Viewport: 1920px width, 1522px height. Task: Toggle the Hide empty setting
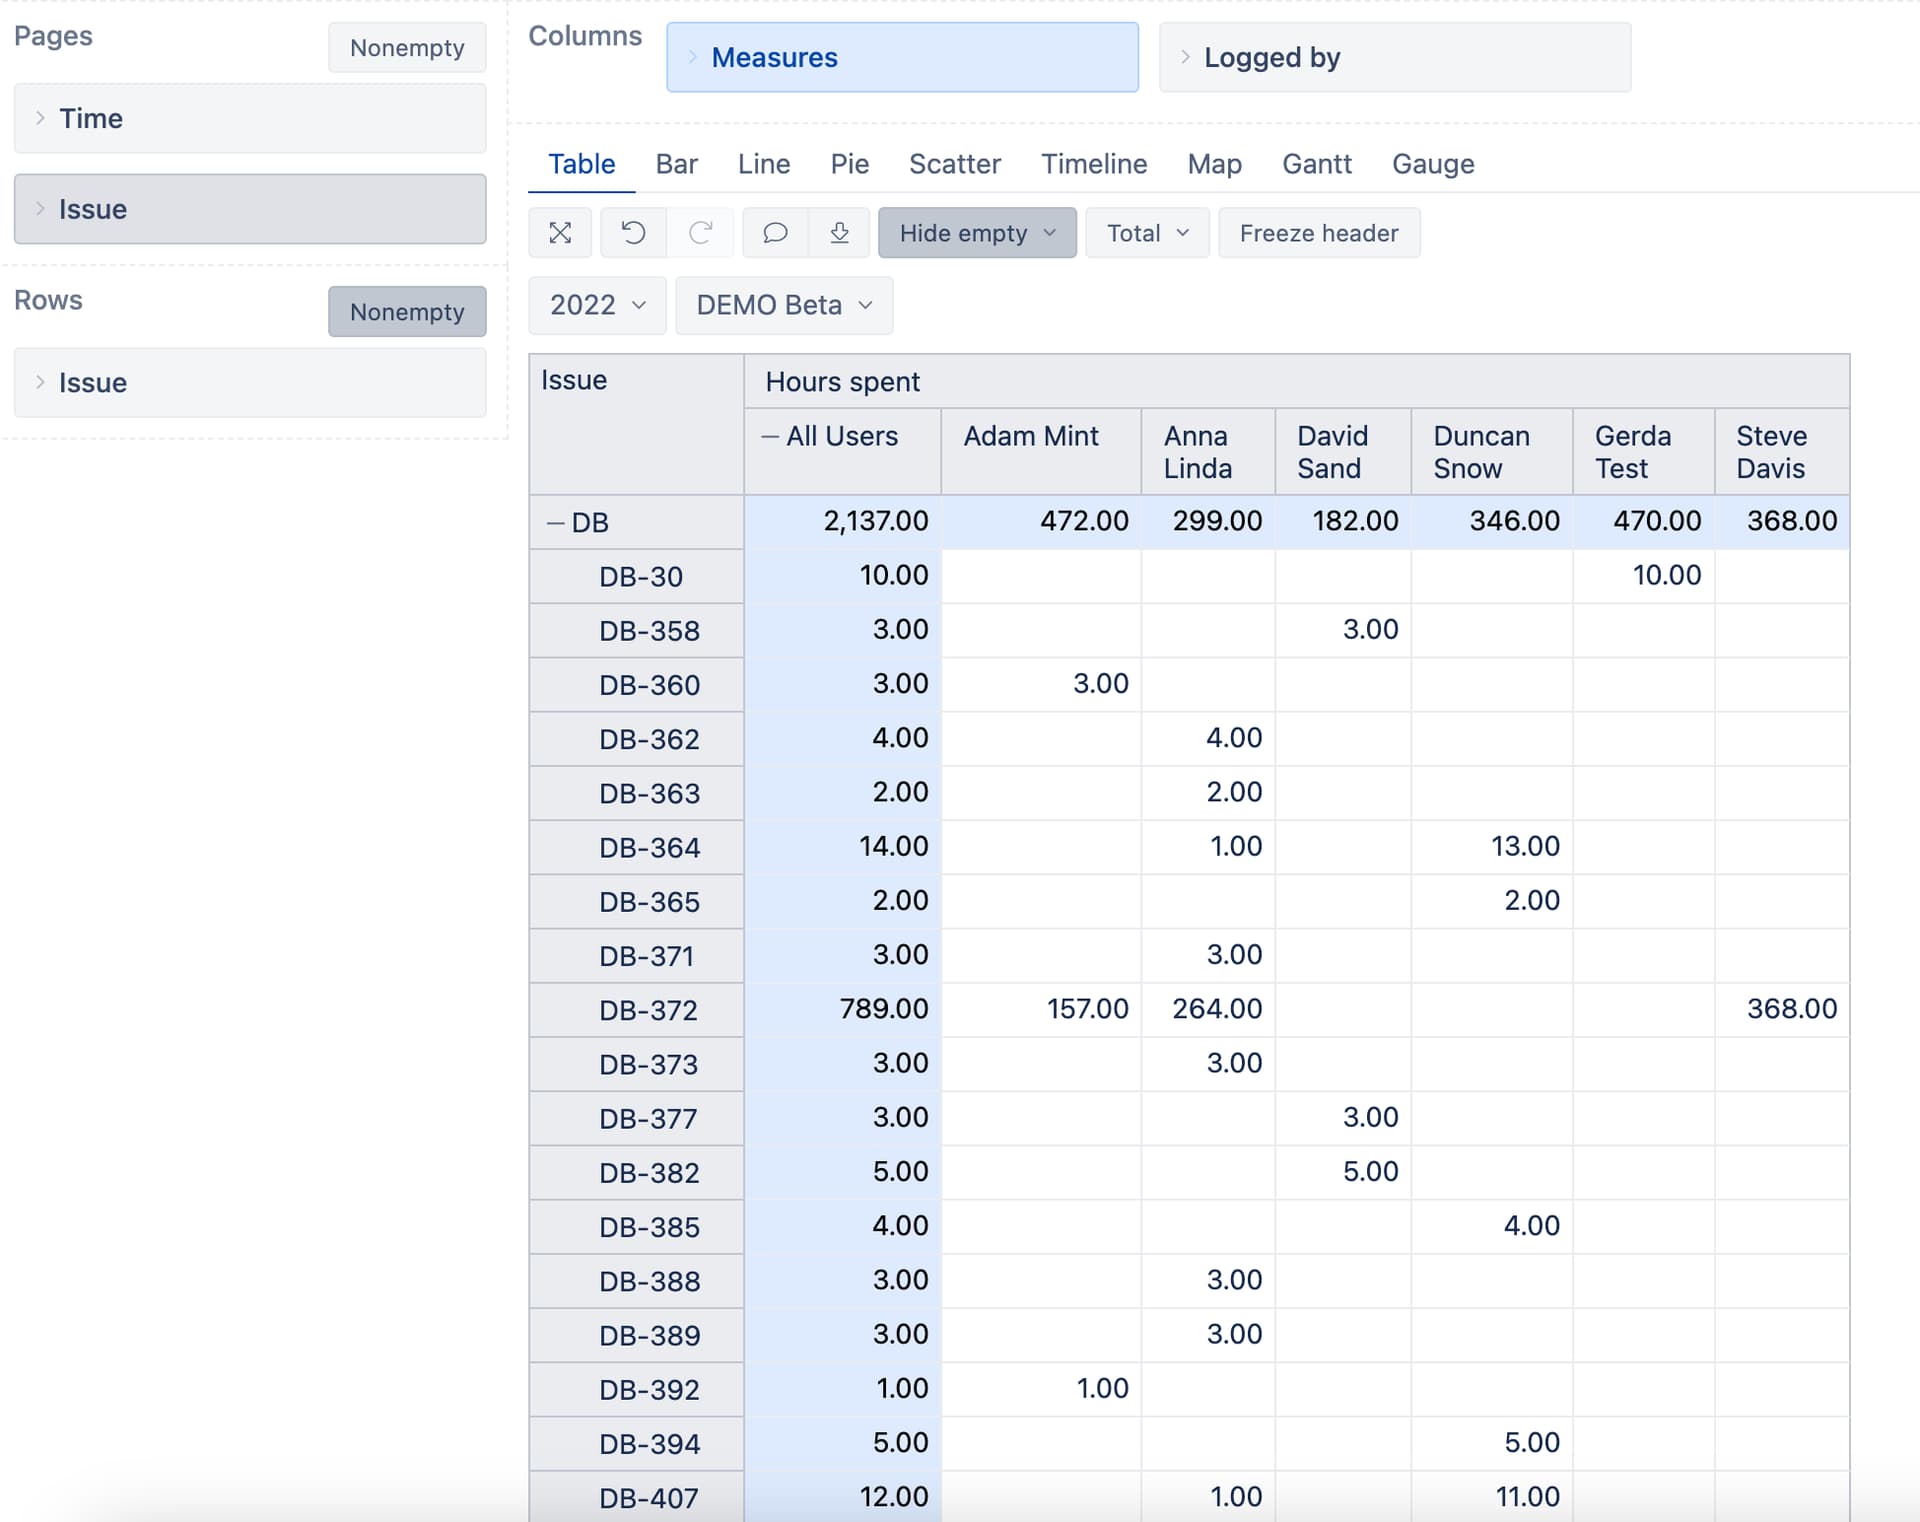point(963,233)
